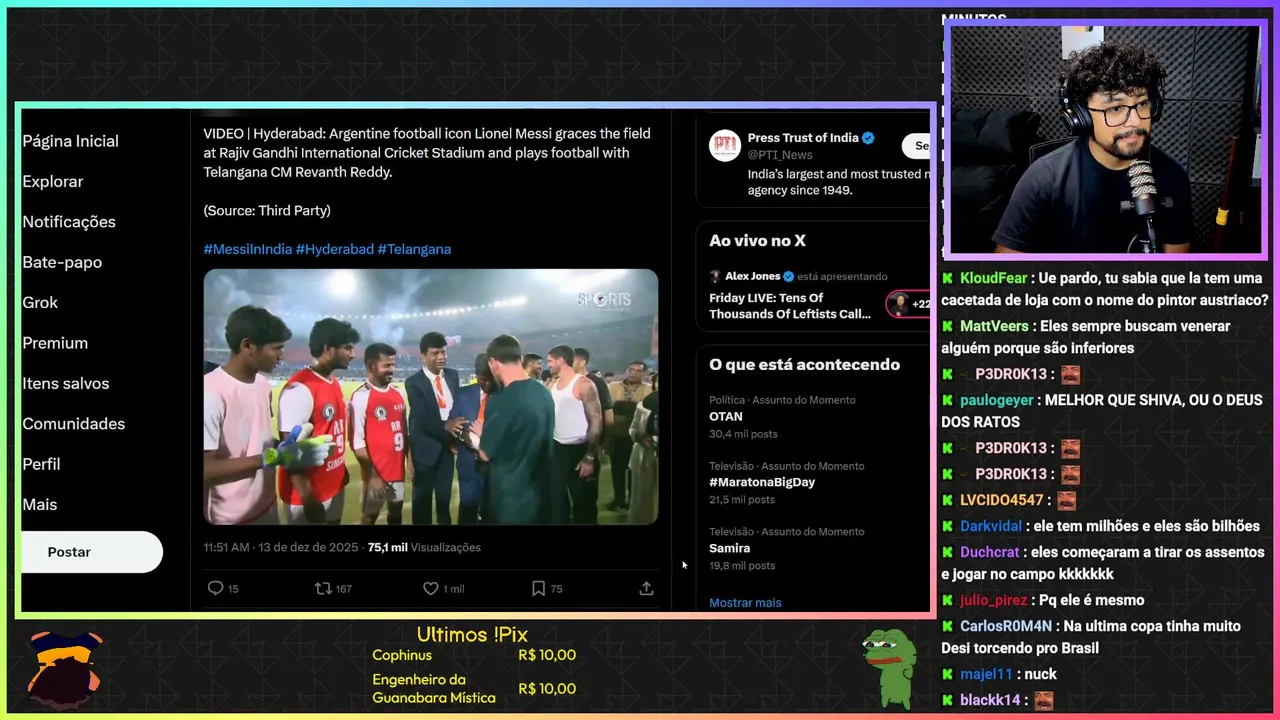Open the reply comments icon with 15
The image size is (1280, 720).
(x=215, y=589)
